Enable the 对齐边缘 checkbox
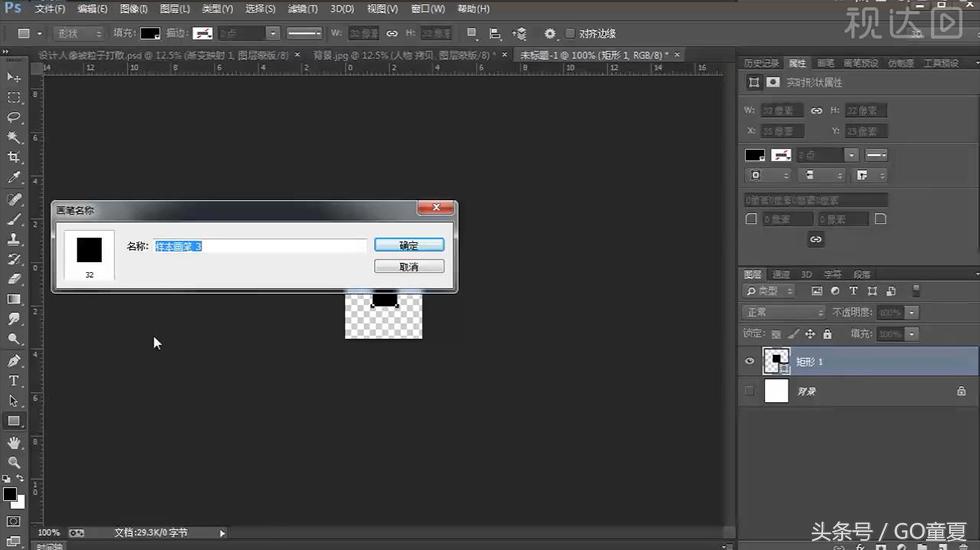The width and height of the screenshot is (980, 550). pyautogui.click(x=570, y=33)
